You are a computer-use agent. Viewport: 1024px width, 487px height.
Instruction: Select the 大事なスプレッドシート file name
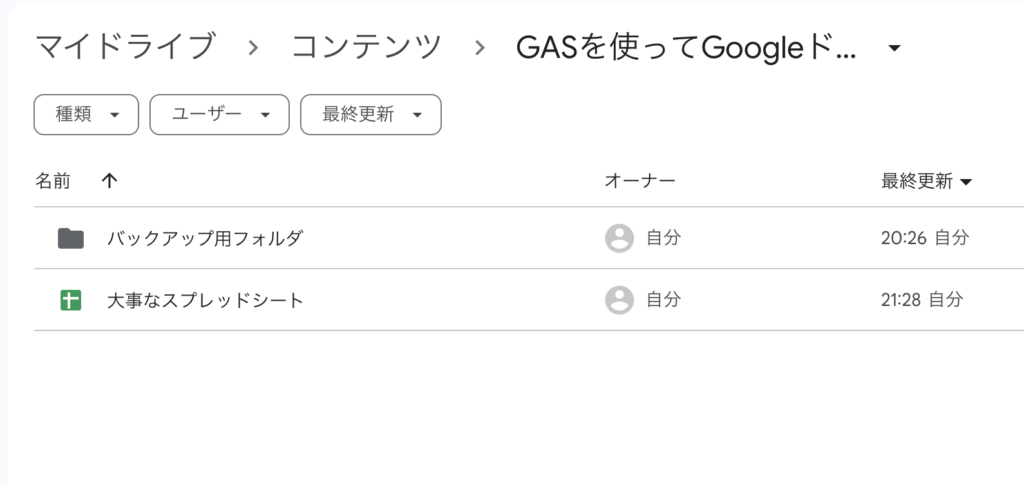205,299
